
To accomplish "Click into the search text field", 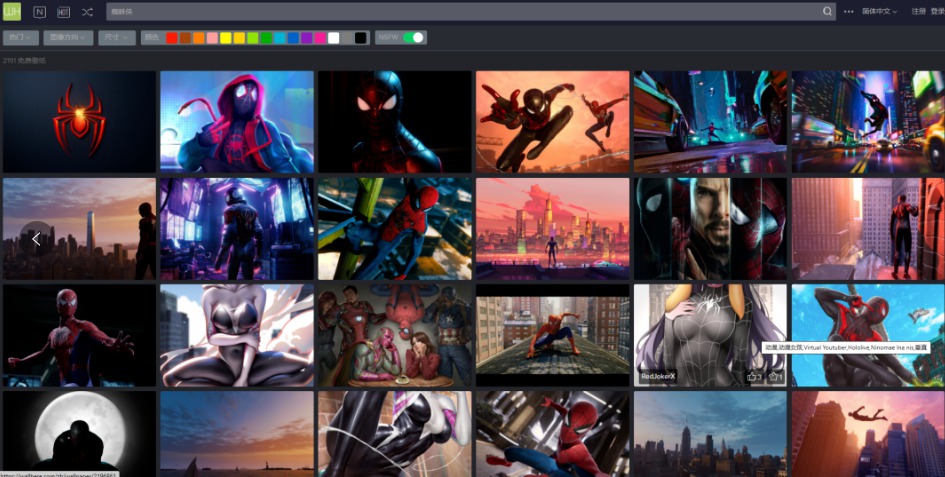I will click(x=460, y=12).
